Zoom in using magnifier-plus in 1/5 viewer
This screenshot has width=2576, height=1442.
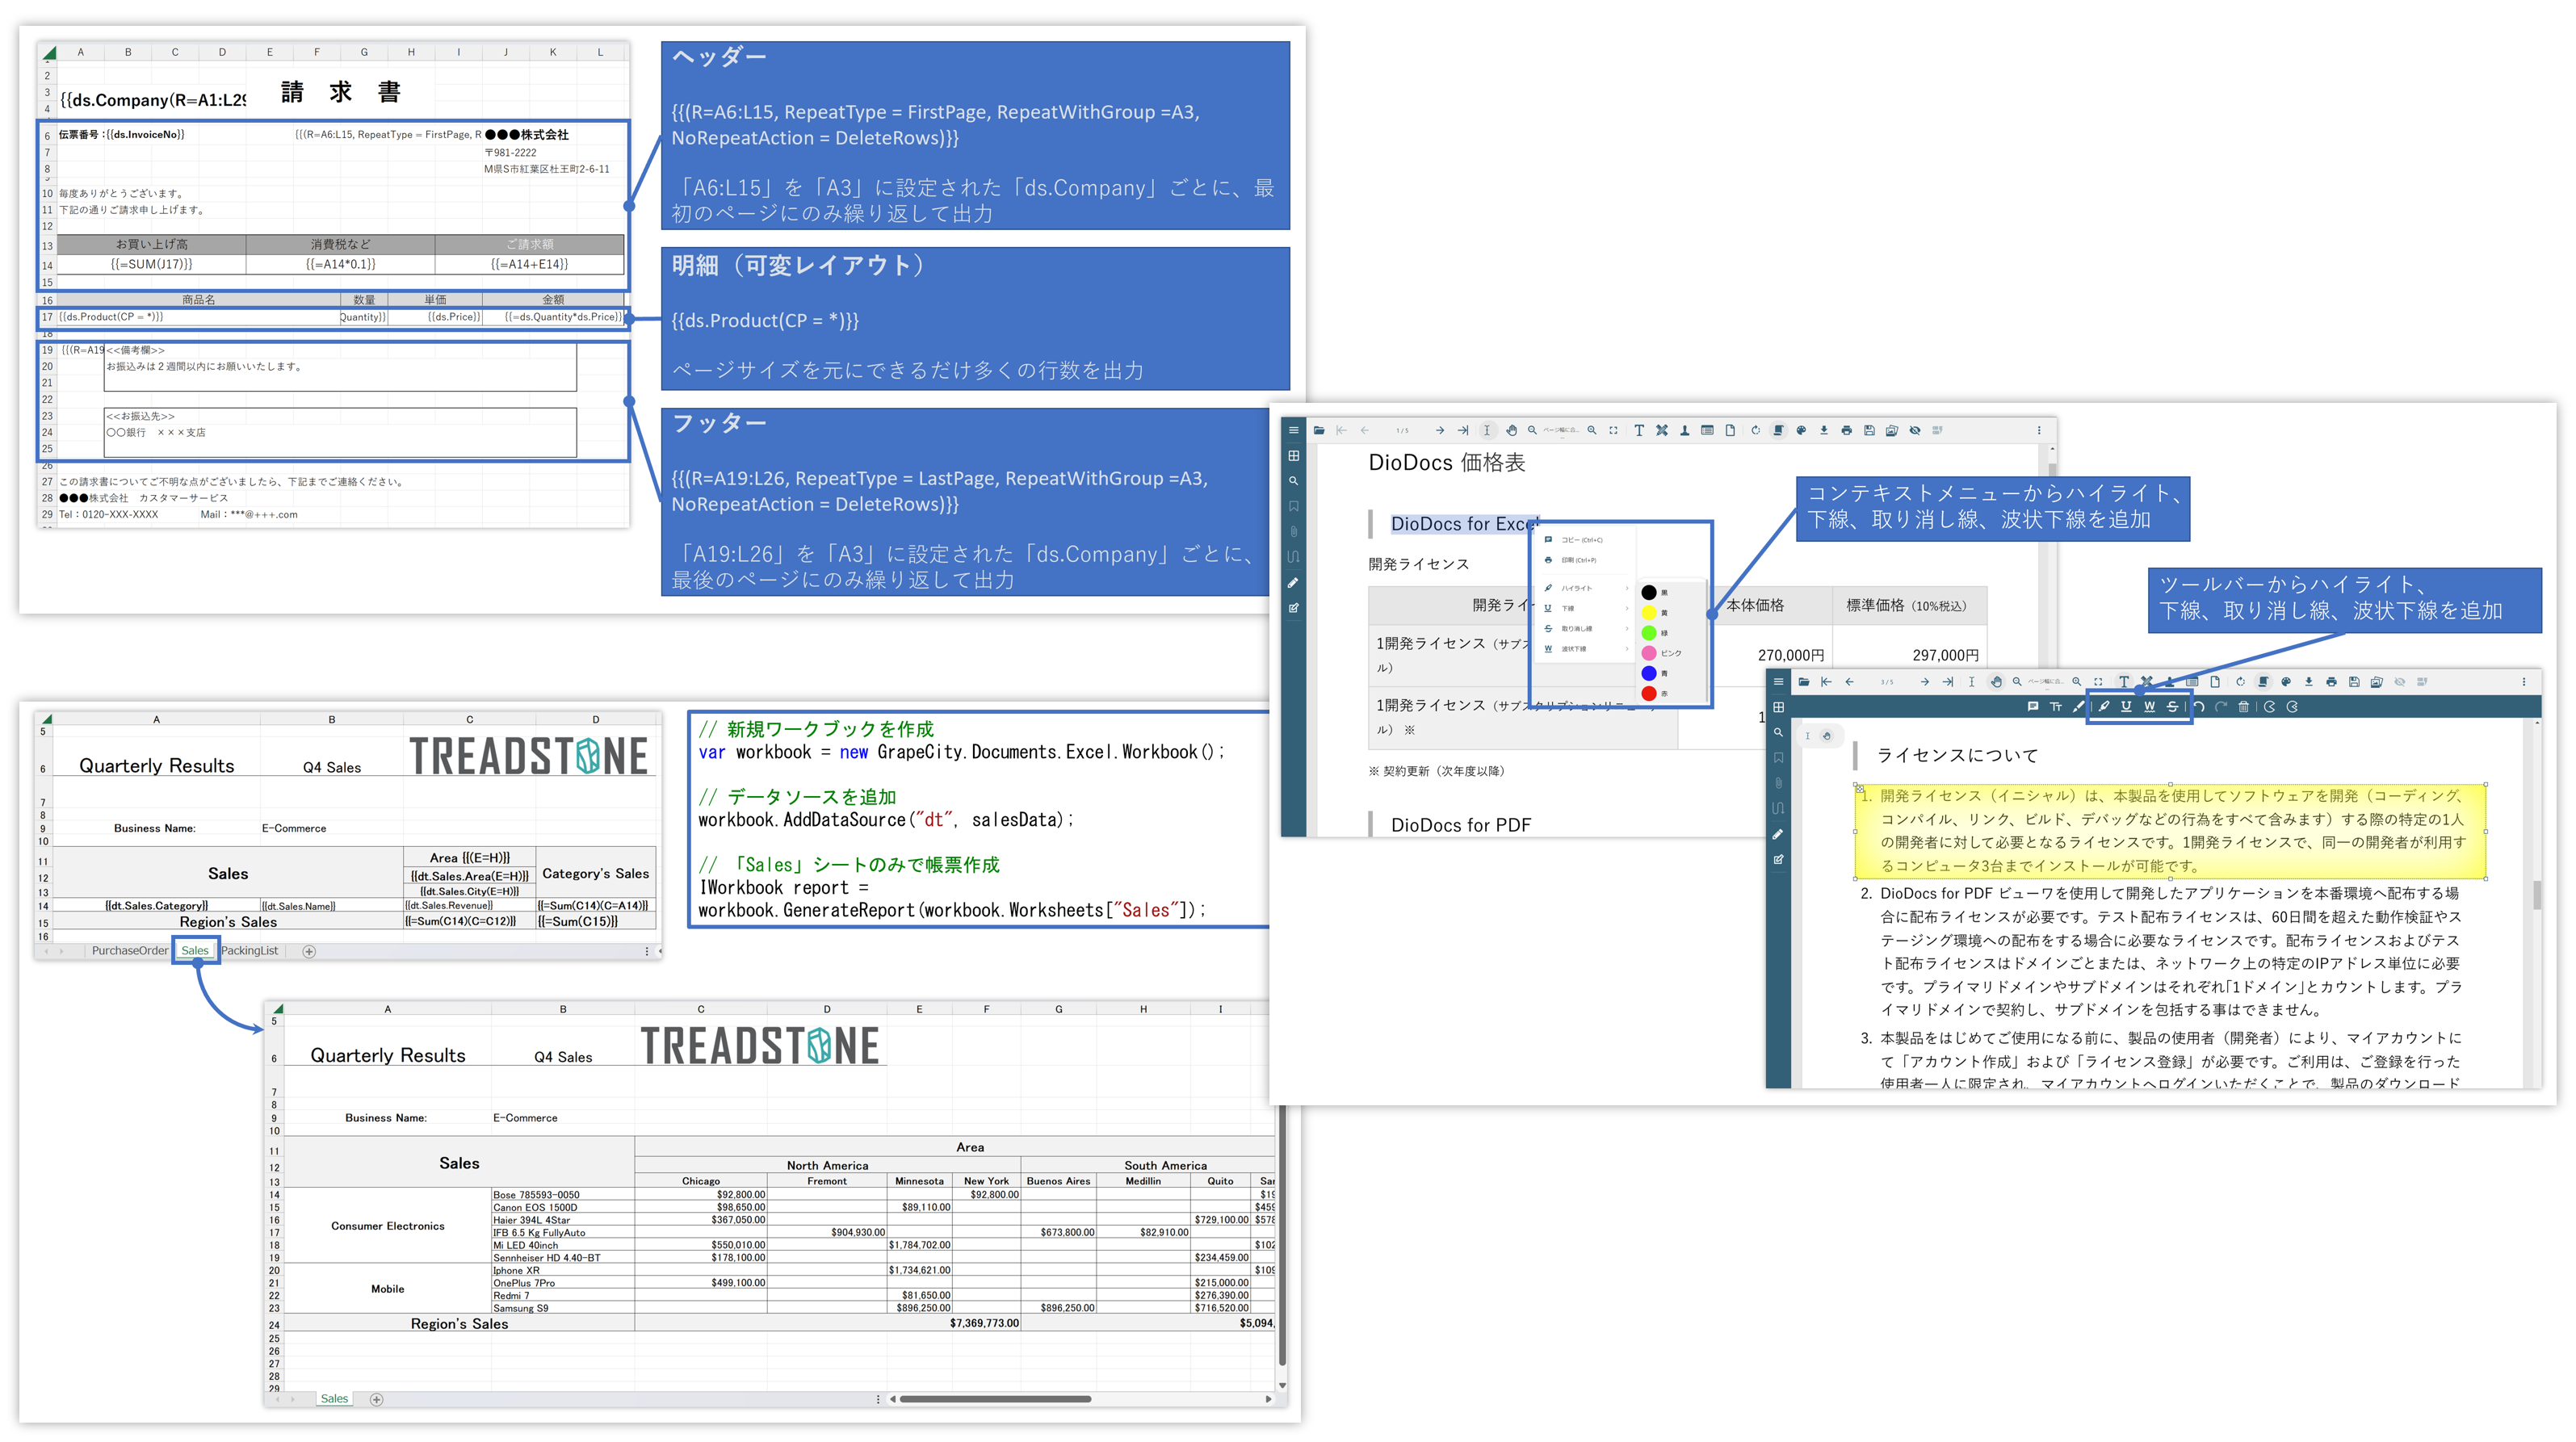click(x=1591, y=431)
